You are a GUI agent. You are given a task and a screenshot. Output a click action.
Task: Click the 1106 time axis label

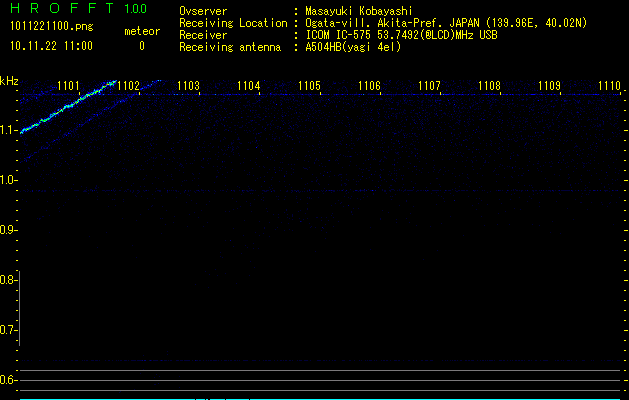[x=369, y=85]
